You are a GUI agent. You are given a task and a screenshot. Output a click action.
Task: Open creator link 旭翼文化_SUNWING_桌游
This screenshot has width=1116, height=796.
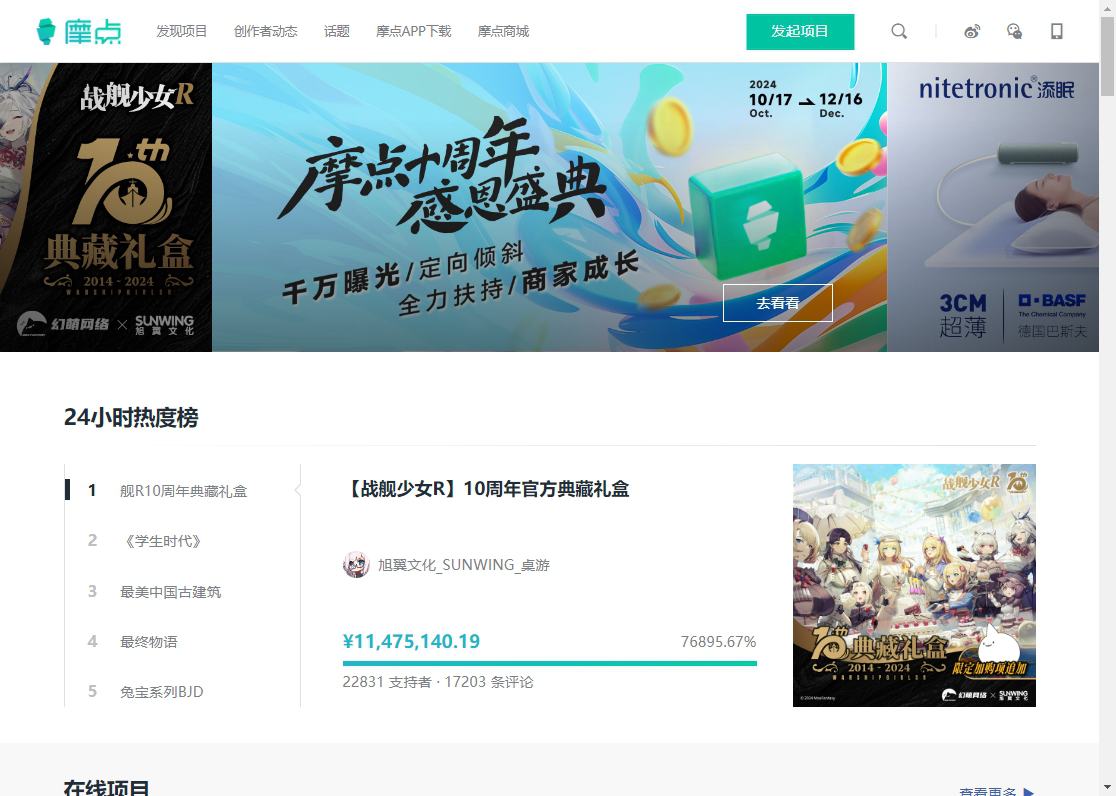click(463, 565)
